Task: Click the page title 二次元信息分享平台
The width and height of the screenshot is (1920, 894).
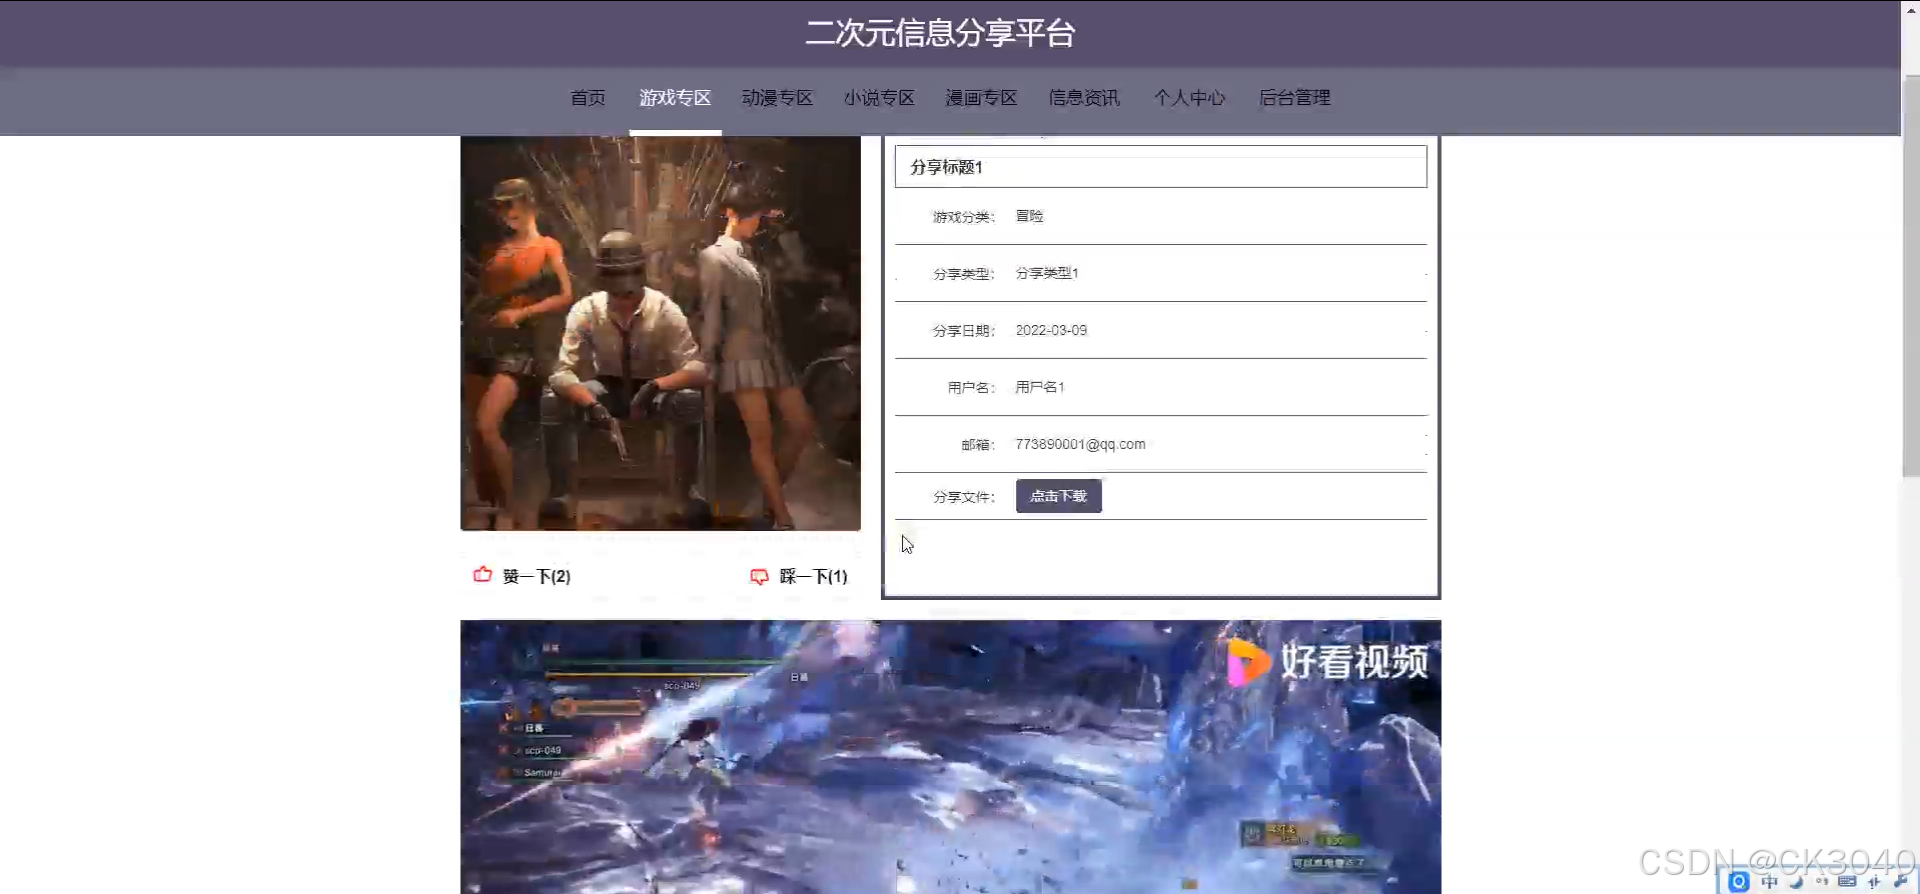Action: pyautogui.click(x=940, y=33)
